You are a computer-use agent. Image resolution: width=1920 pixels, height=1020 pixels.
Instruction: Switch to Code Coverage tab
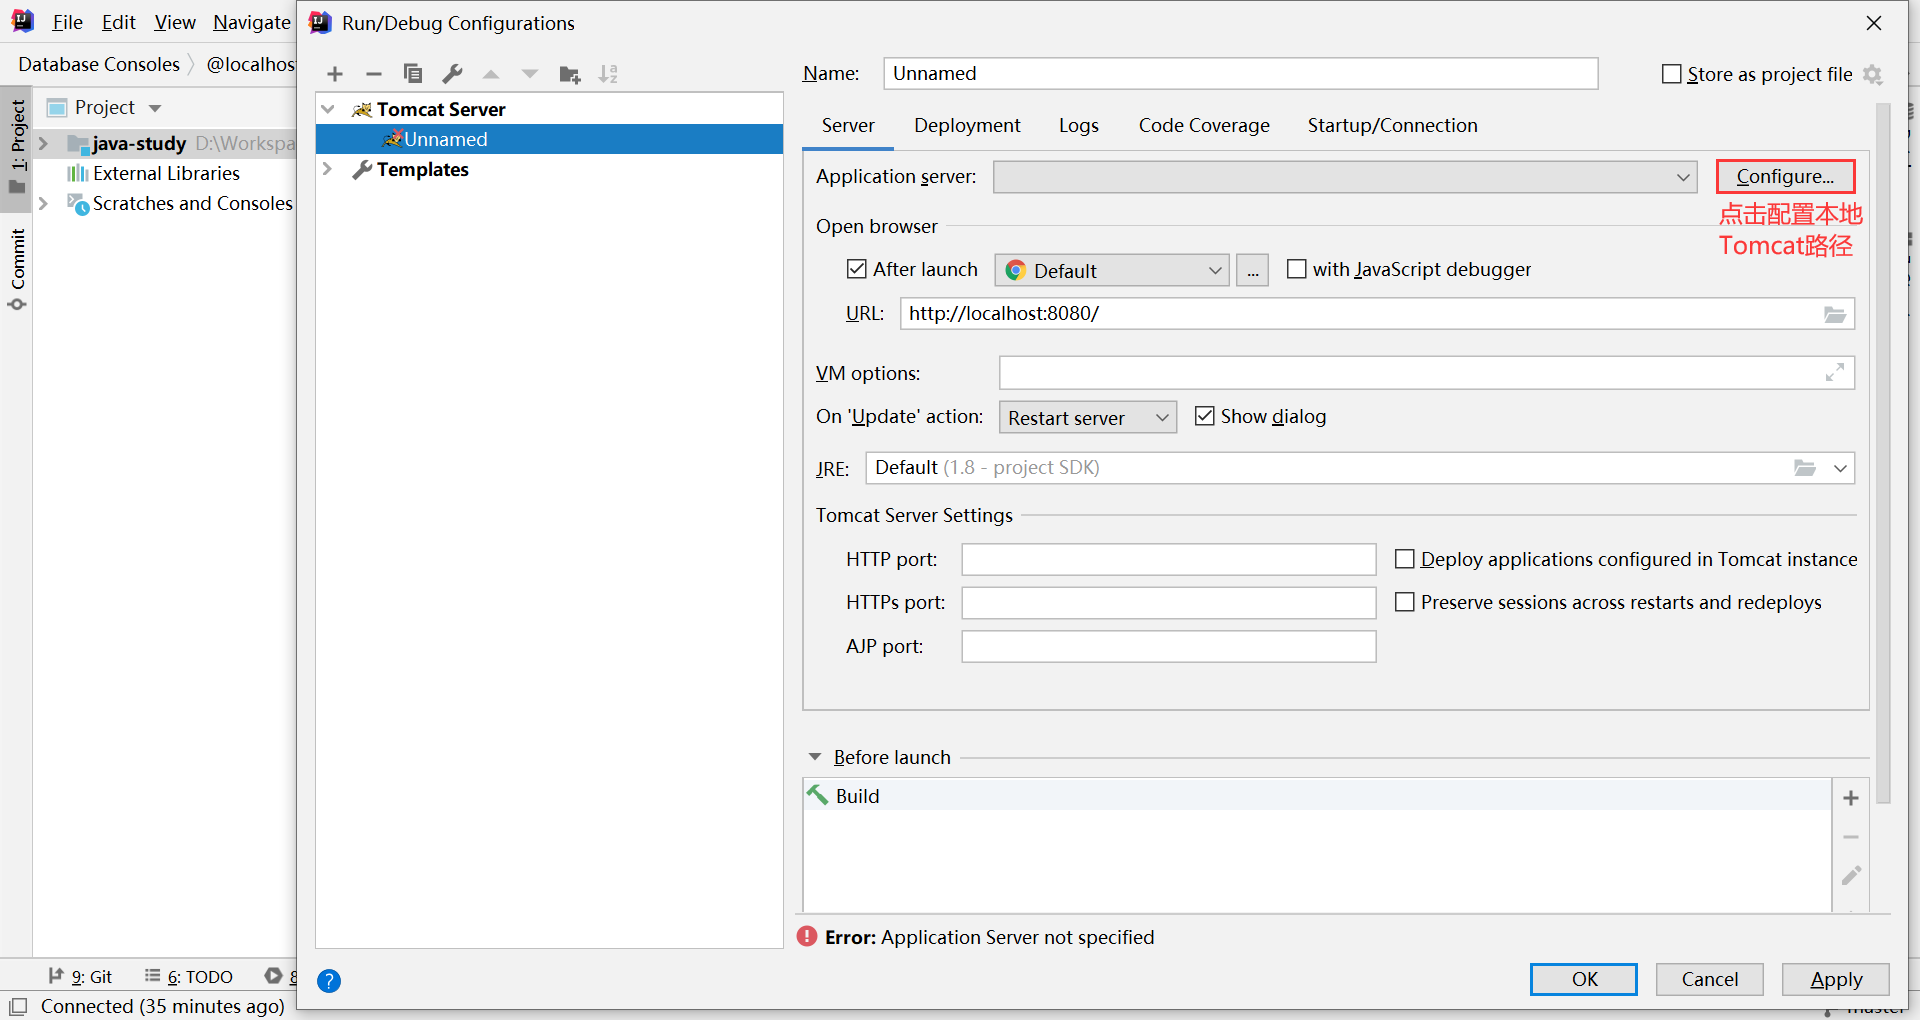(1204, 125)
